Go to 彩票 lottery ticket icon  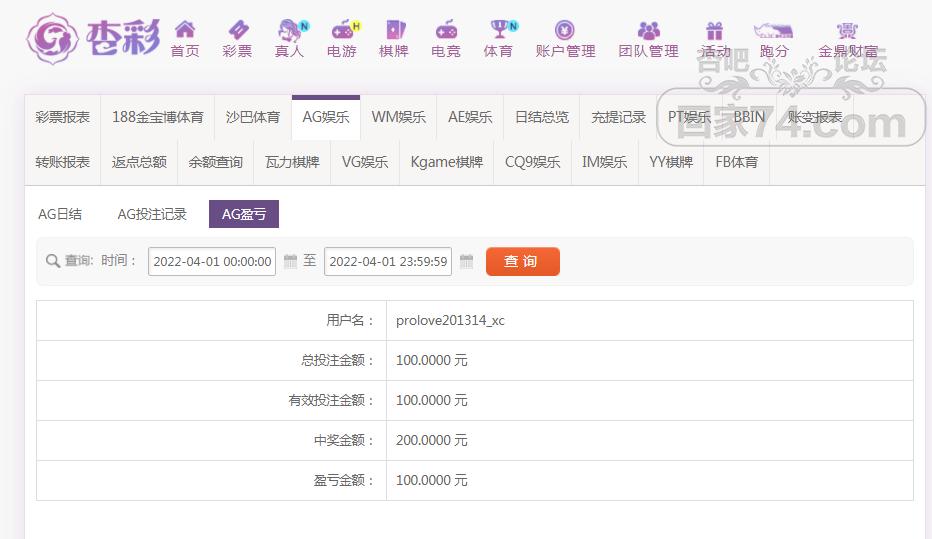pyautogui.click(x=238, y=29)
